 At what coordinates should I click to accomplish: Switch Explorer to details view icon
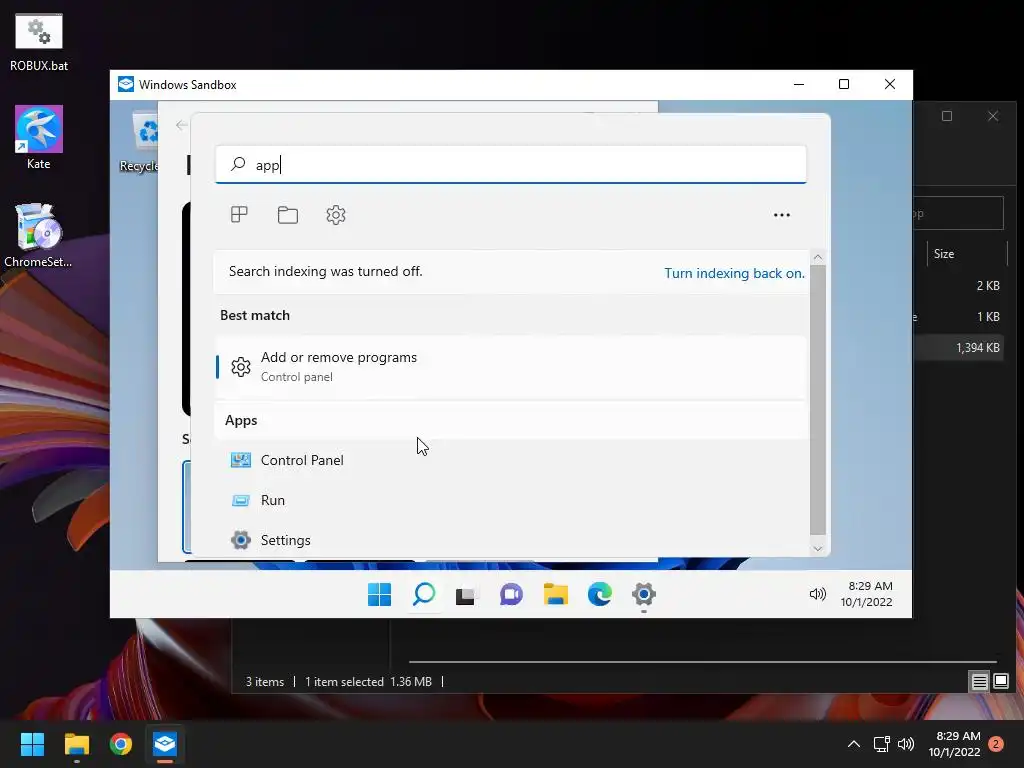pos(979,682)
